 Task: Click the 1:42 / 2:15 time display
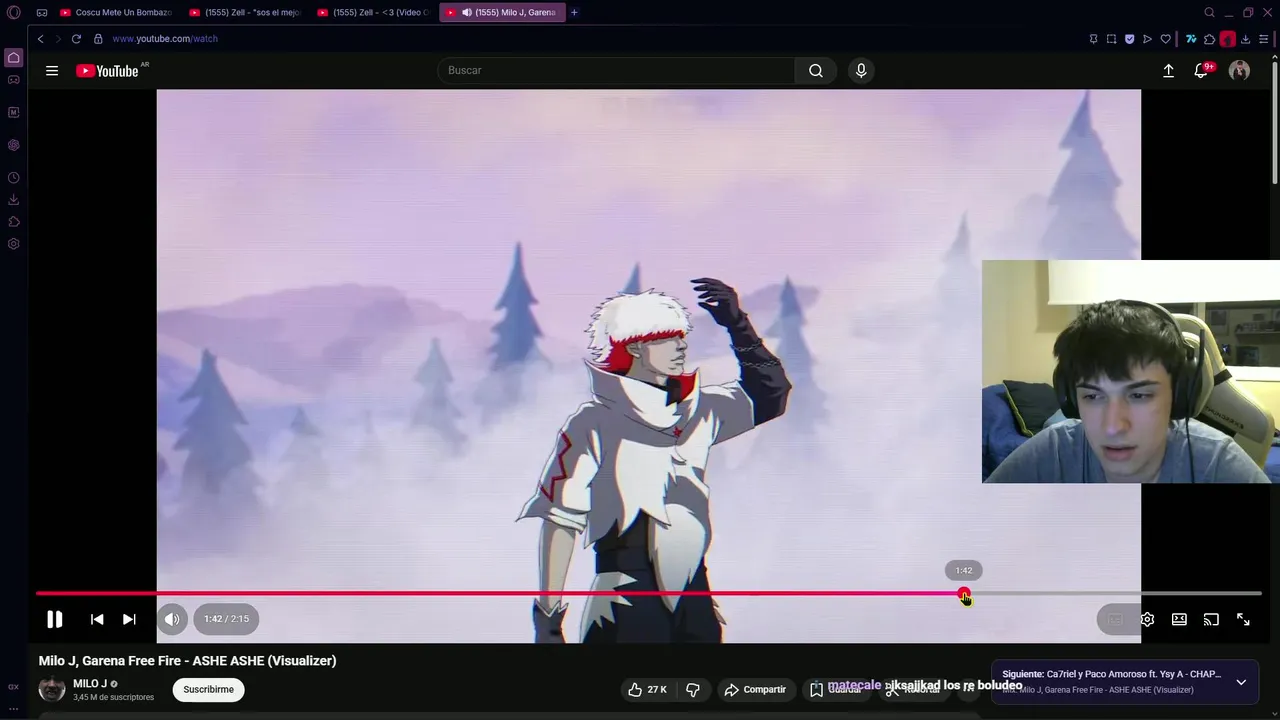226,619
